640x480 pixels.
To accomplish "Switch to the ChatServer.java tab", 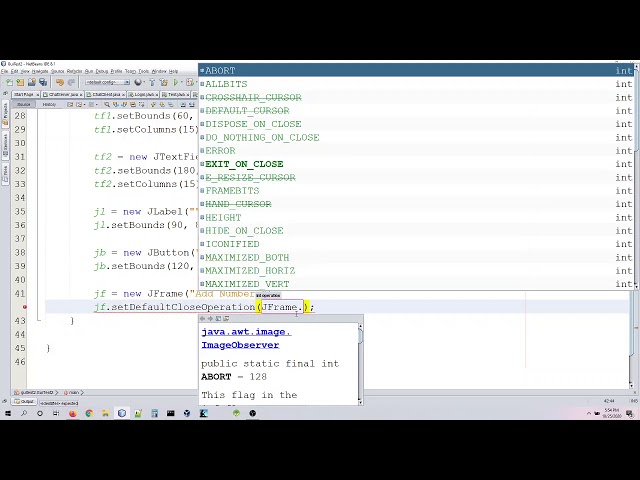I will pos(60,95).
